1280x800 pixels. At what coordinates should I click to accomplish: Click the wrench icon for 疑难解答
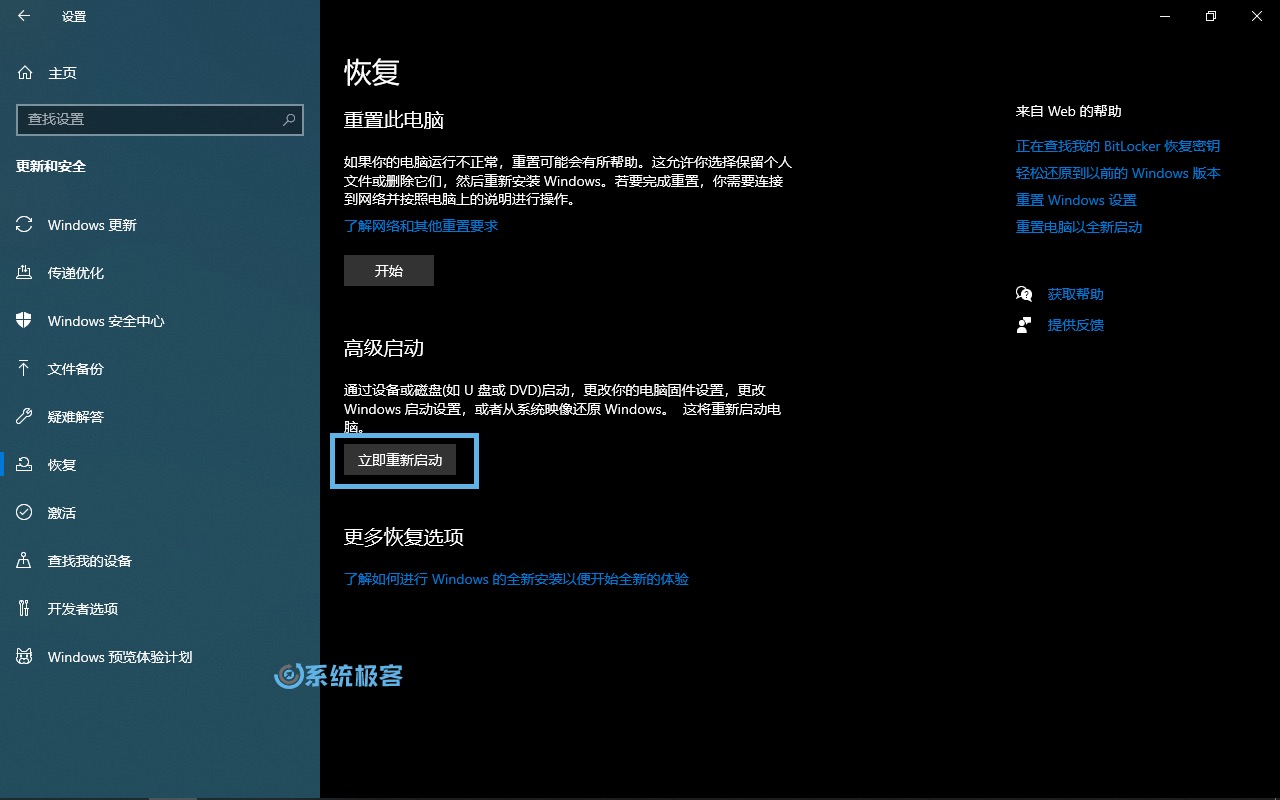coord(25,417)
